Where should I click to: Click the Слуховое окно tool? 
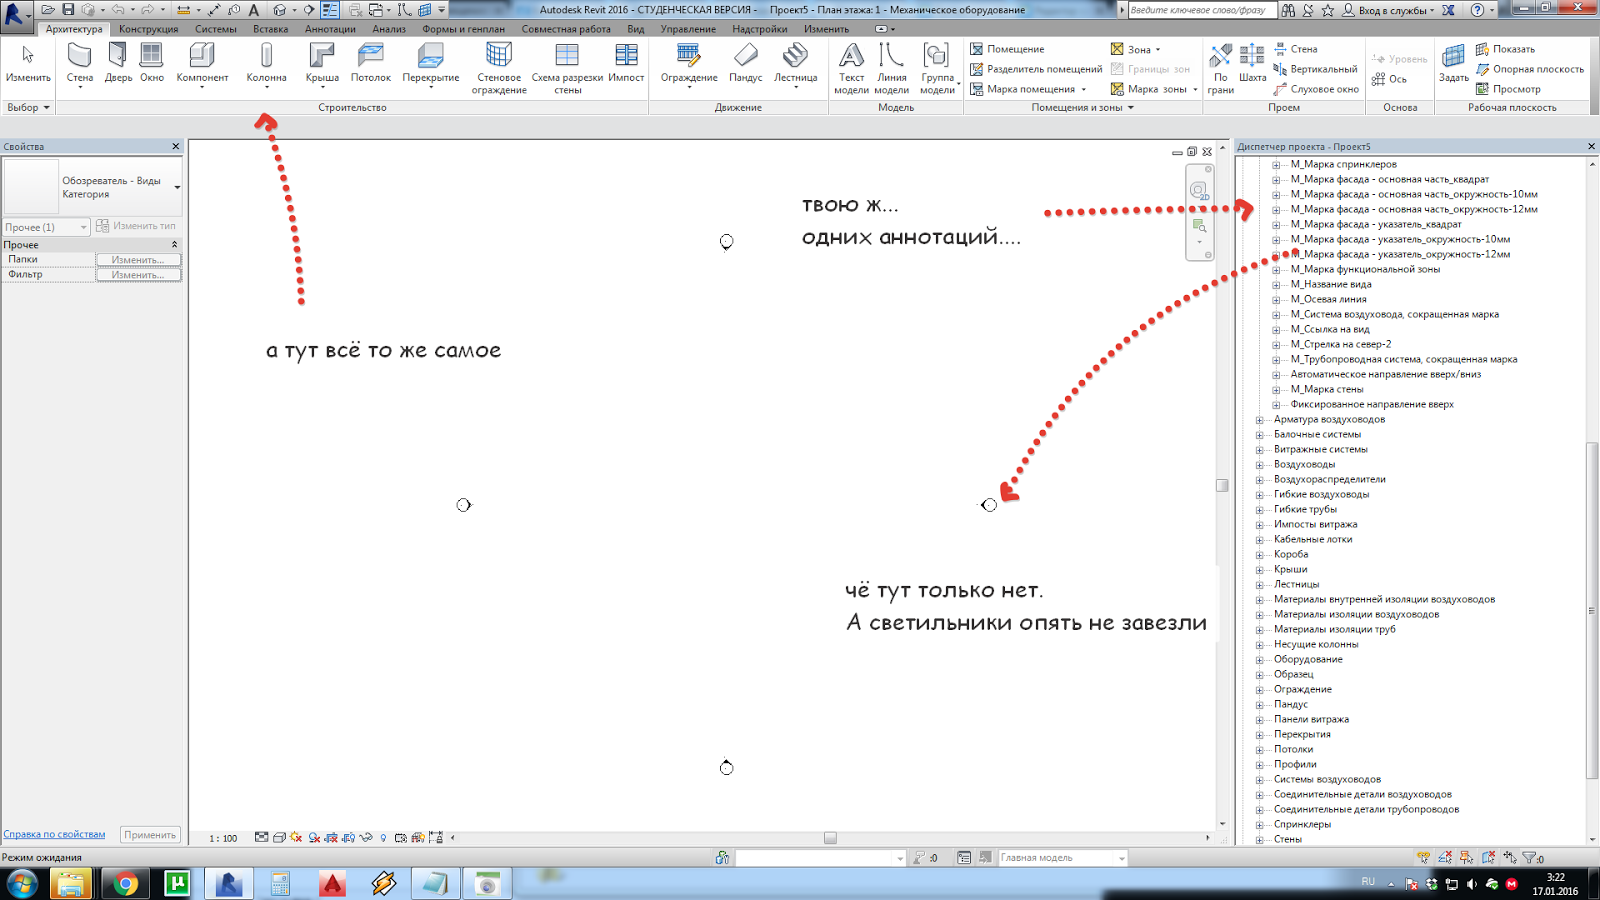point(1316,89)
